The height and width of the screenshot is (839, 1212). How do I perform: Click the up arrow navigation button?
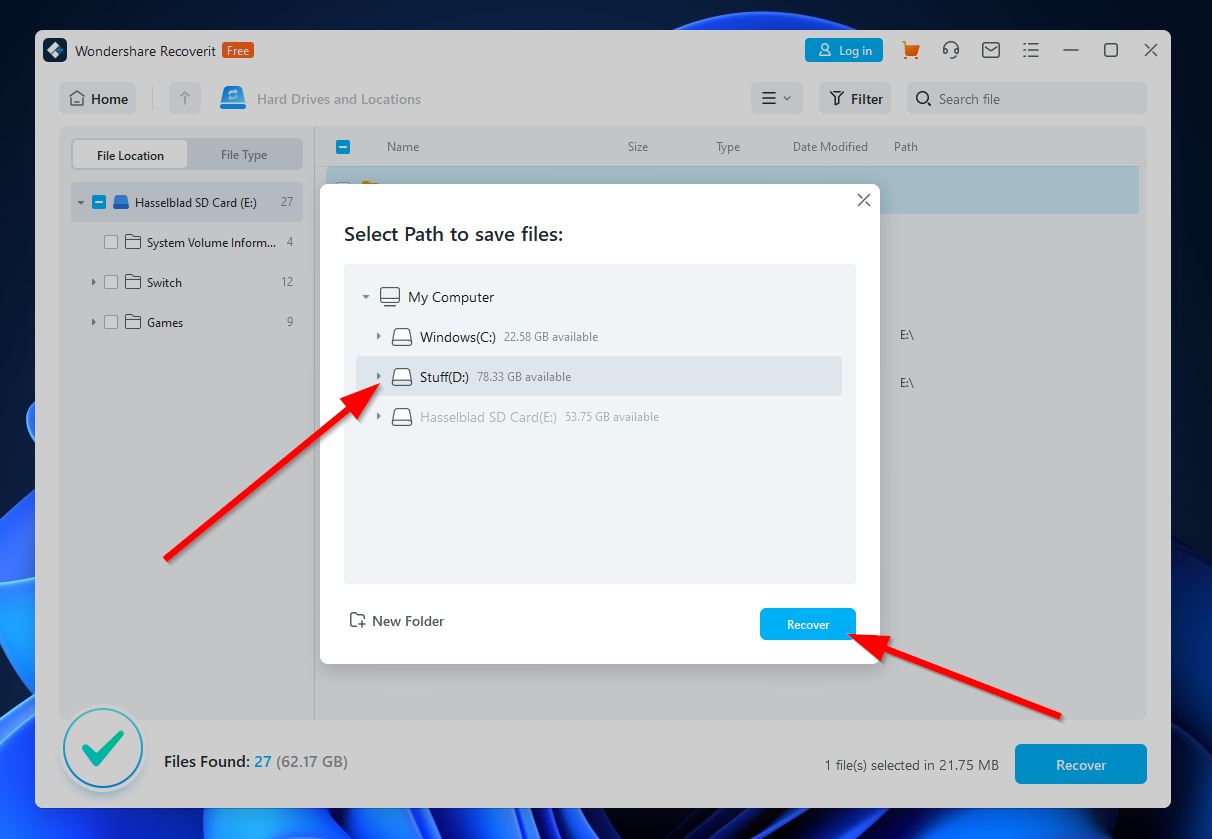coord(185,98)
